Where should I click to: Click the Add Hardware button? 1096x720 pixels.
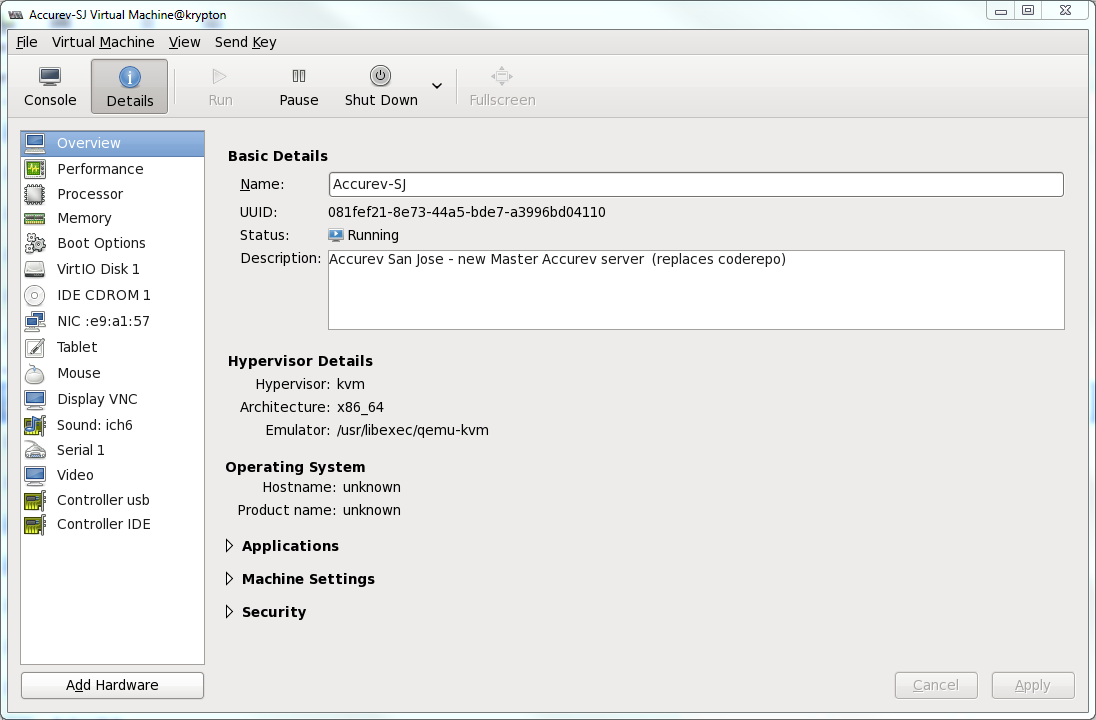point(113,685)
